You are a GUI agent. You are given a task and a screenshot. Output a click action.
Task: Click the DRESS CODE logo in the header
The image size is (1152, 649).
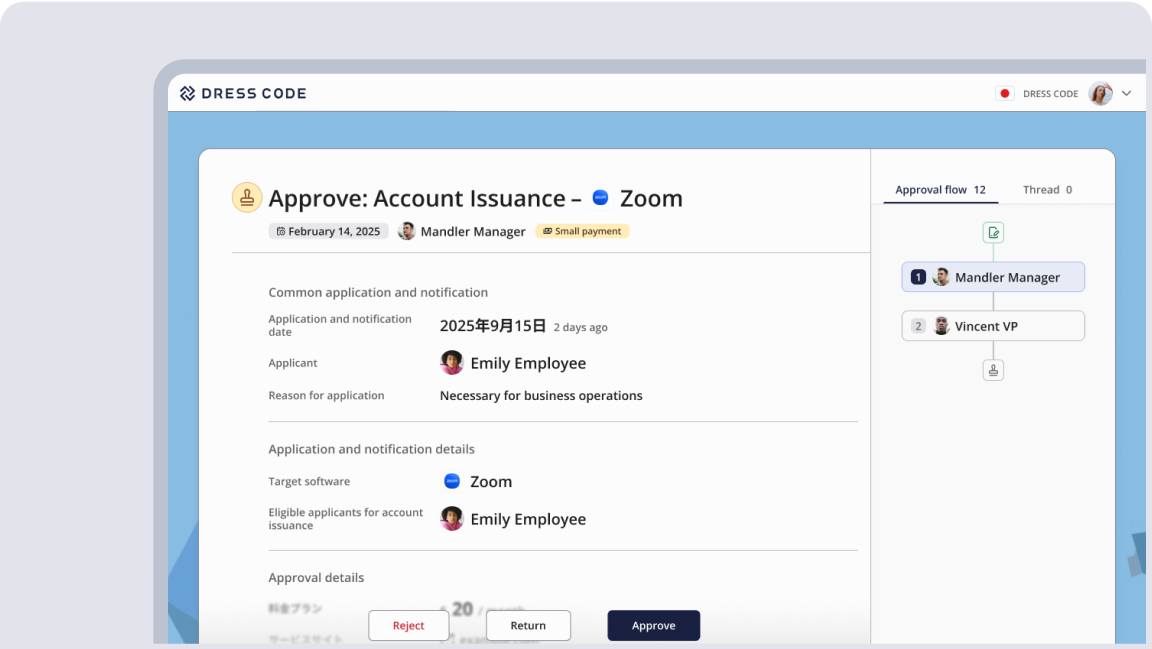tap(242, 92)
